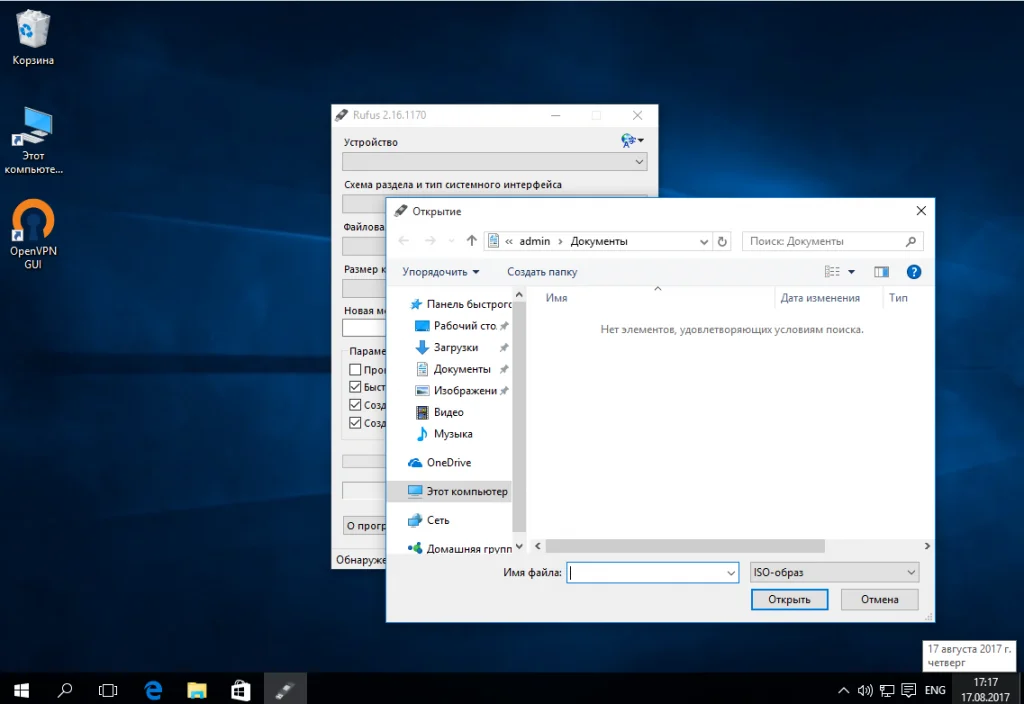
Task: Open the Упорядочить dropdown menu
Action: tap(441, 272)
